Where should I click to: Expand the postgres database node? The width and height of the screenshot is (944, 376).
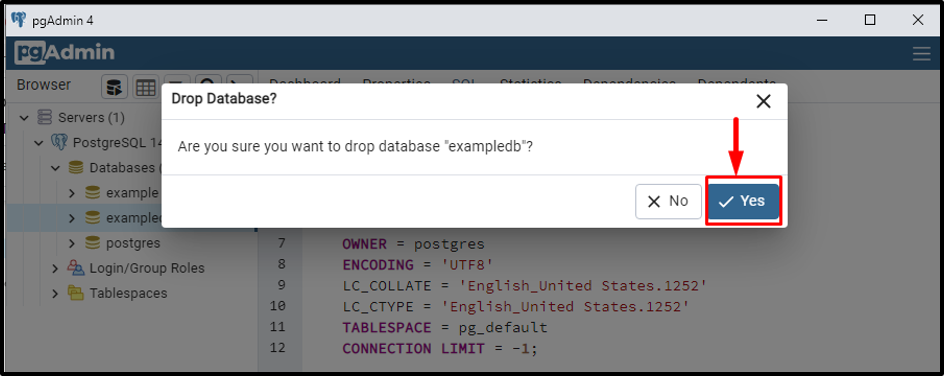point(72,243)
